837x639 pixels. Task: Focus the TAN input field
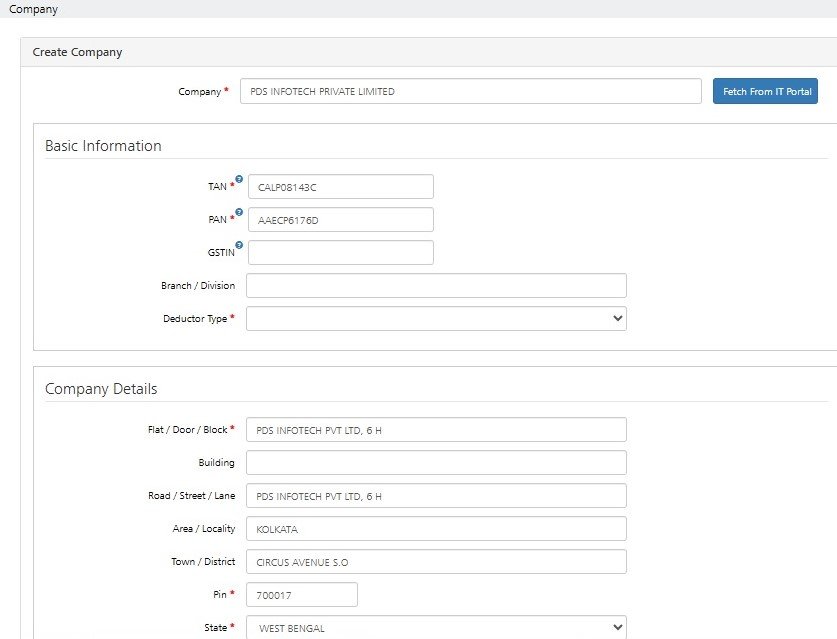(x=340, y=187)
